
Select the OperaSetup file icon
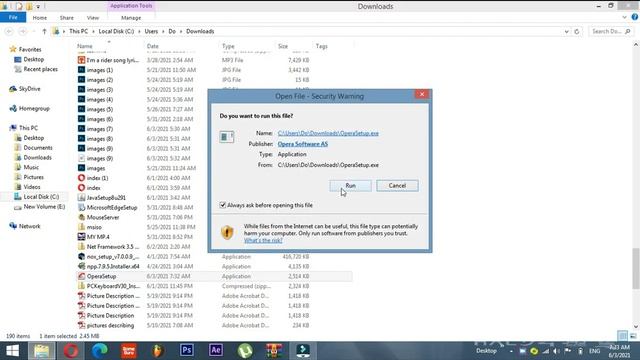pyautogui.click(x=81, y=276)
